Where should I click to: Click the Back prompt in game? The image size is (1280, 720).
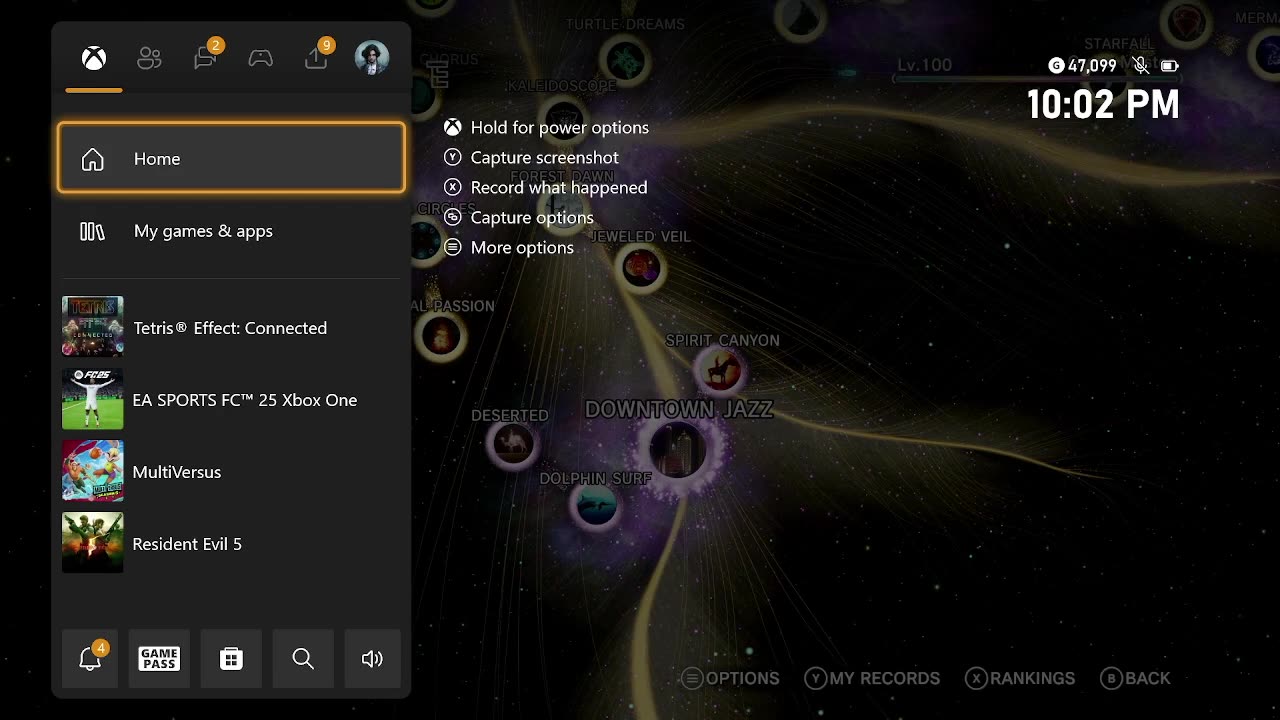(x=1135, y=678)
